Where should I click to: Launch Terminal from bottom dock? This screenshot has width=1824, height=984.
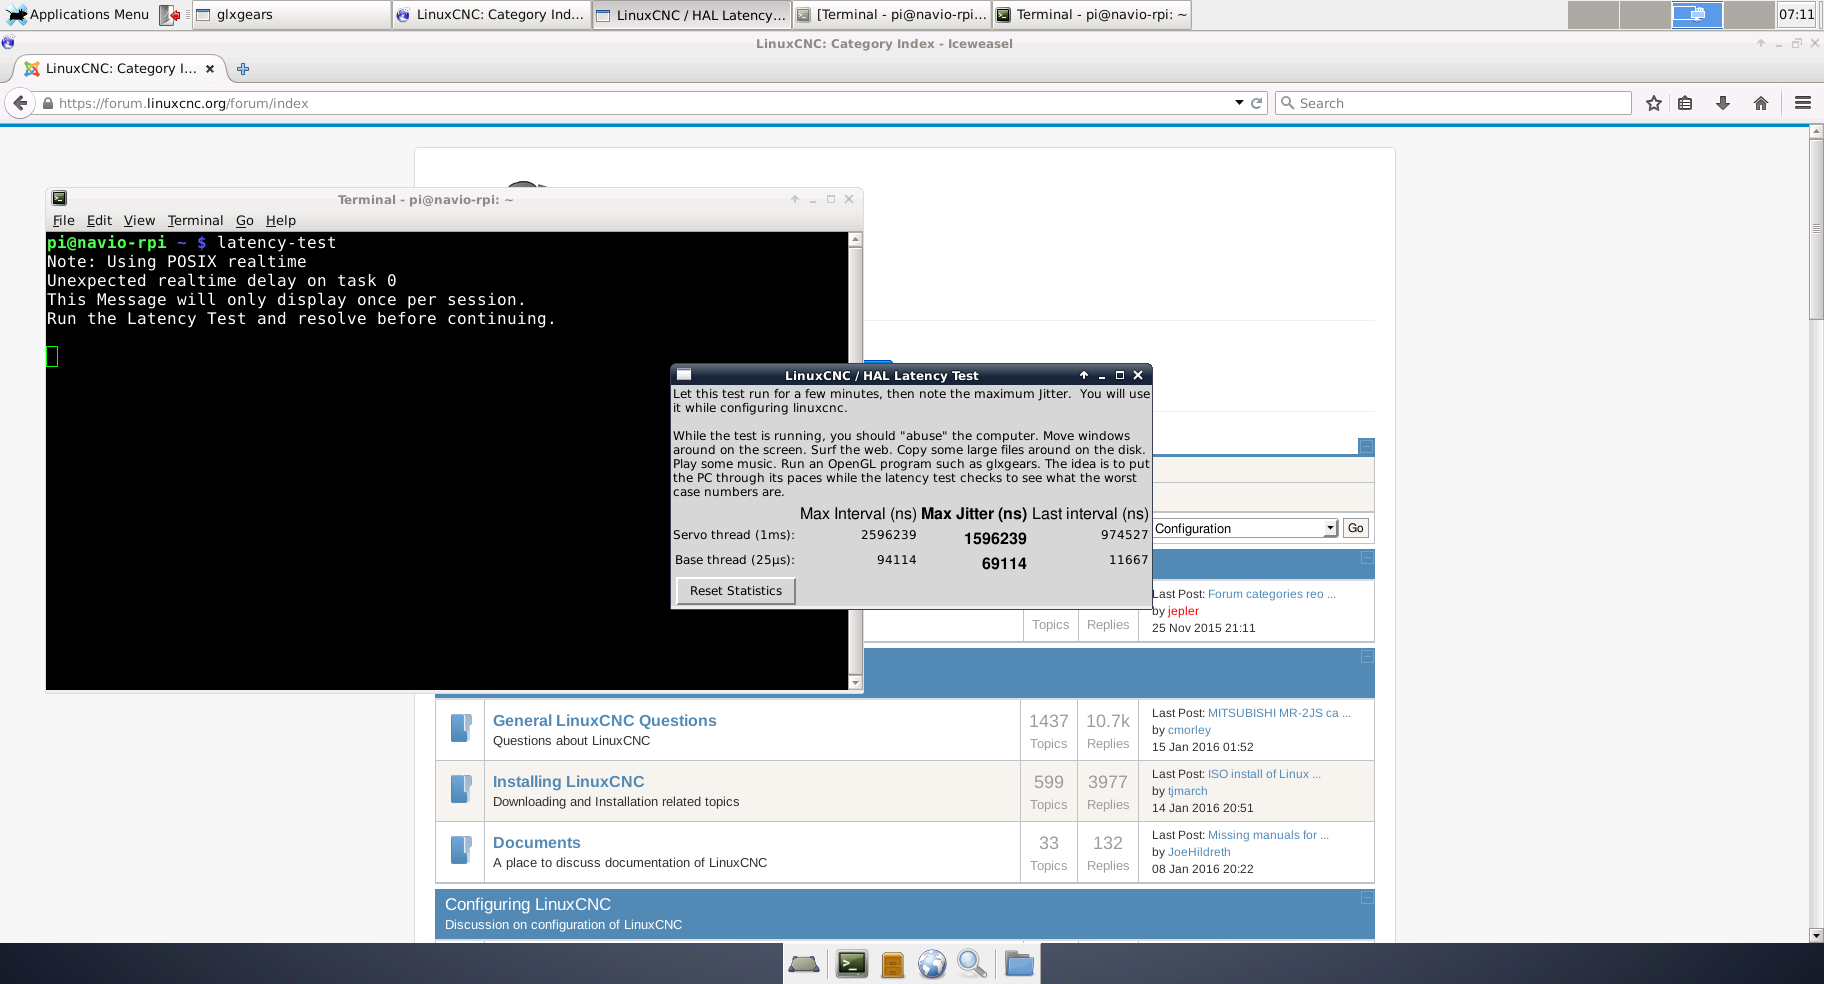pyautogui.click(x=852, y=964)
